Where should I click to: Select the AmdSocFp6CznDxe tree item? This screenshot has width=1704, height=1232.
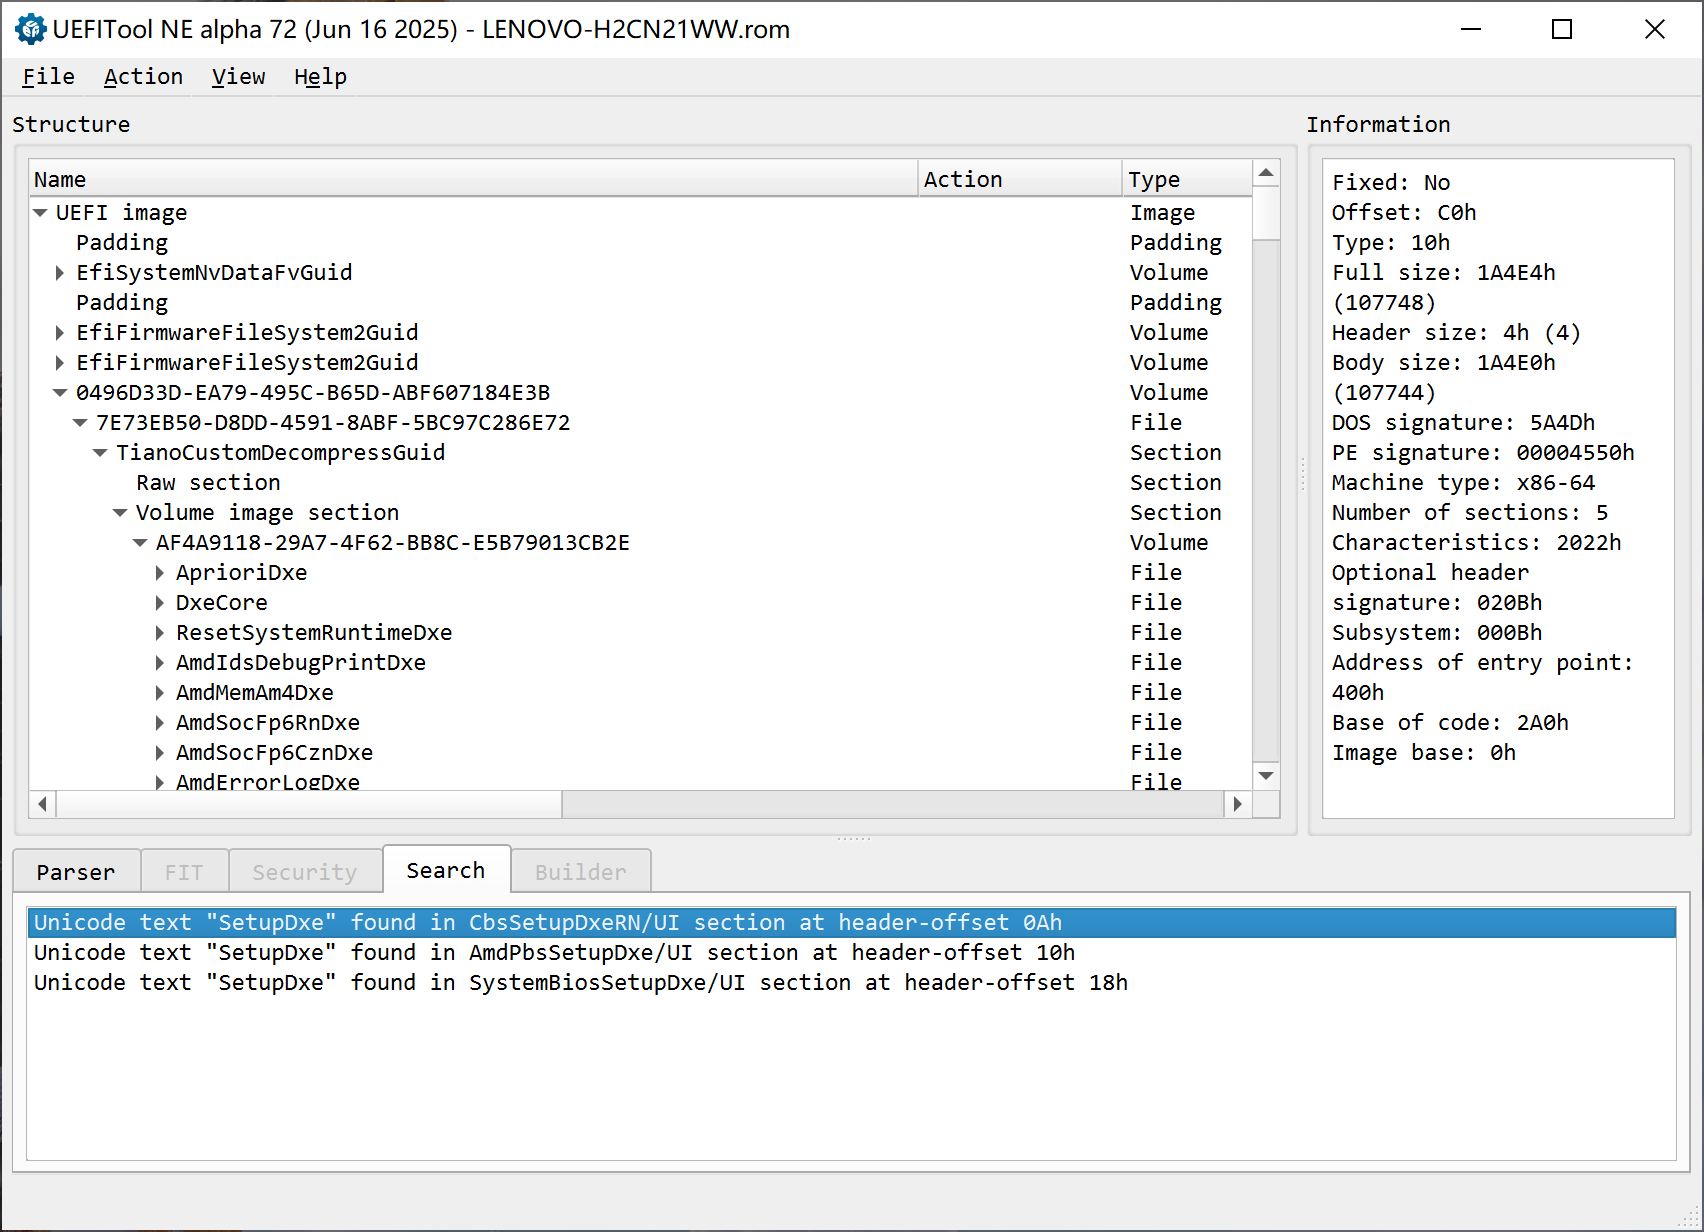(x=274, y=753)
